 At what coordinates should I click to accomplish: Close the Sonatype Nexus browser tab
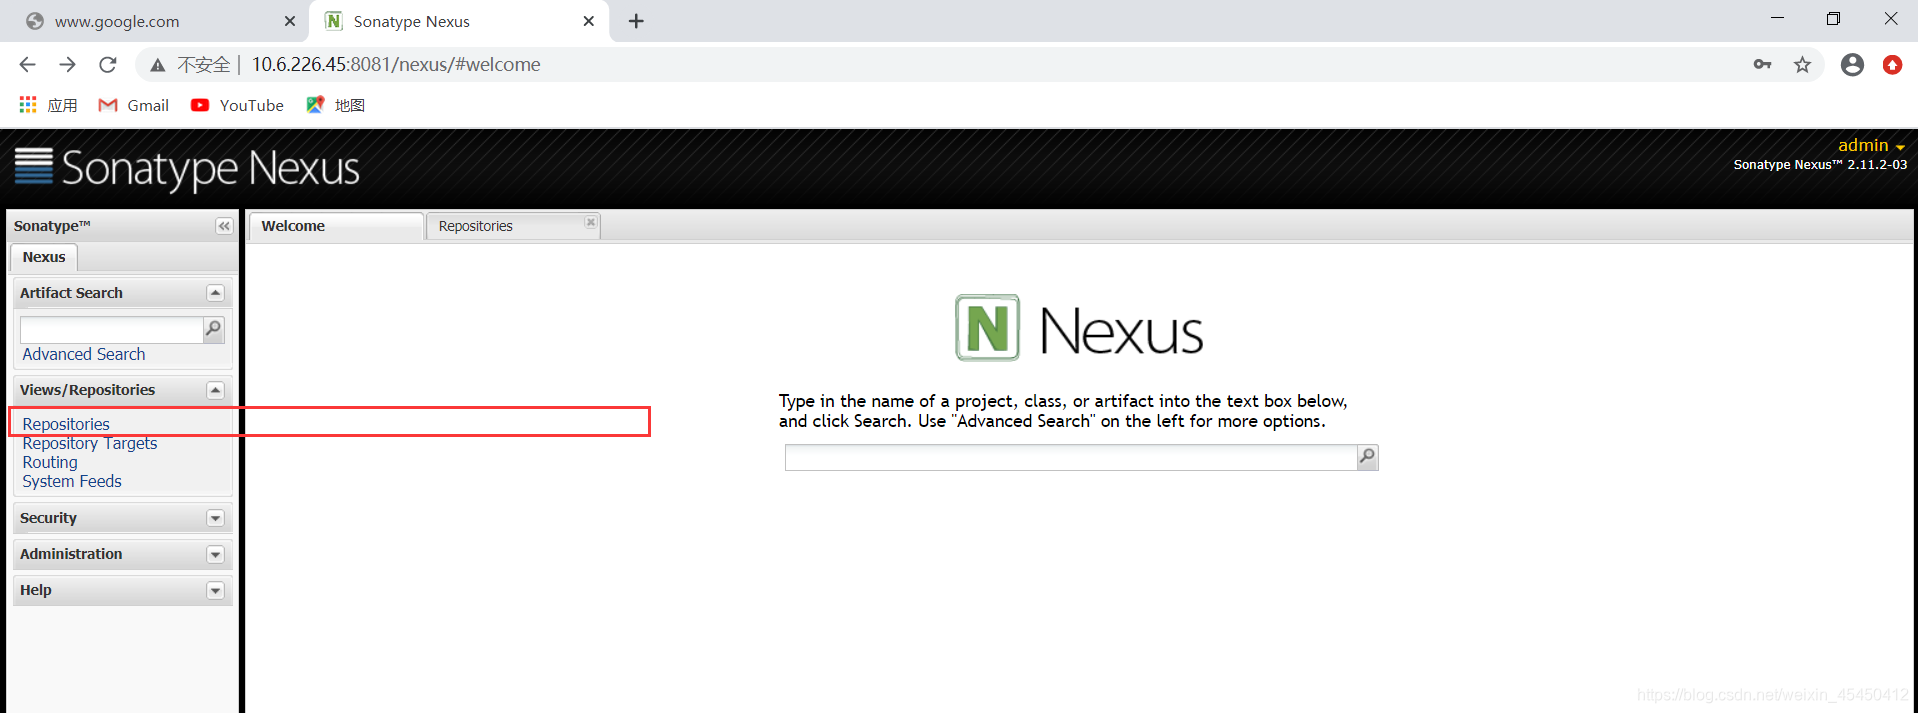(x=589, y=21)
